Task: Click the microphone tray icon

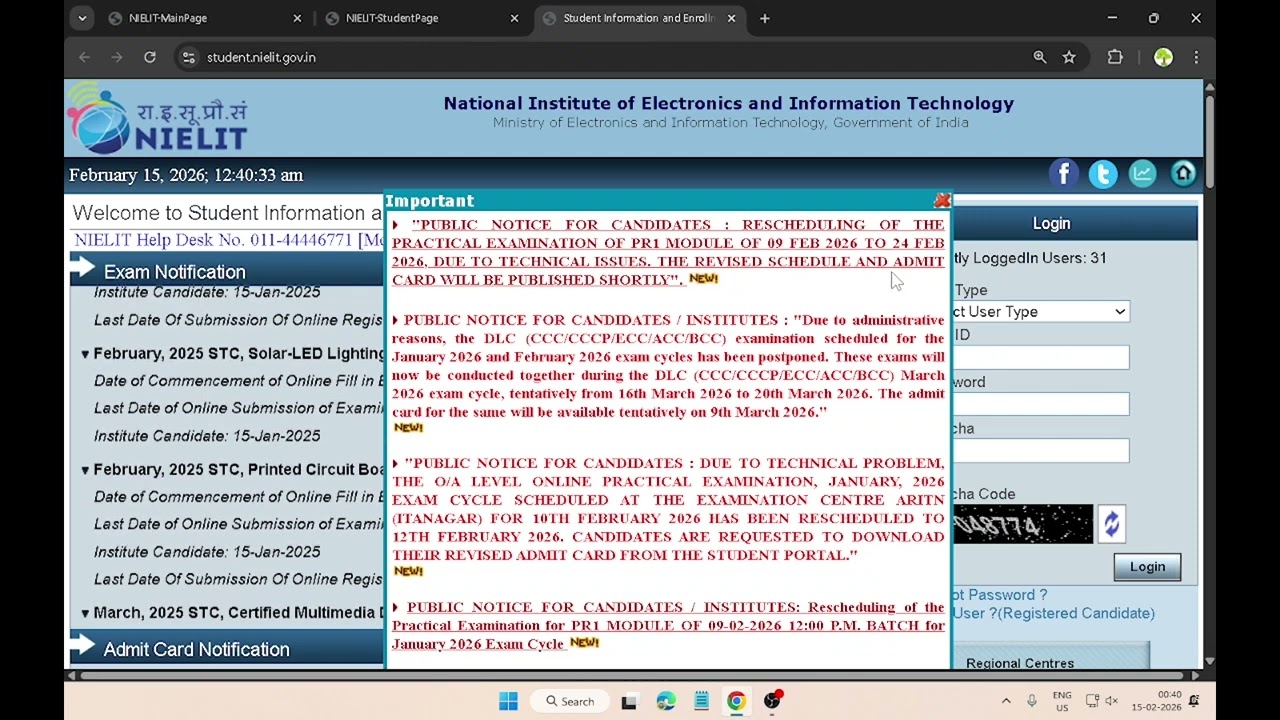Action: [1031, 701]
